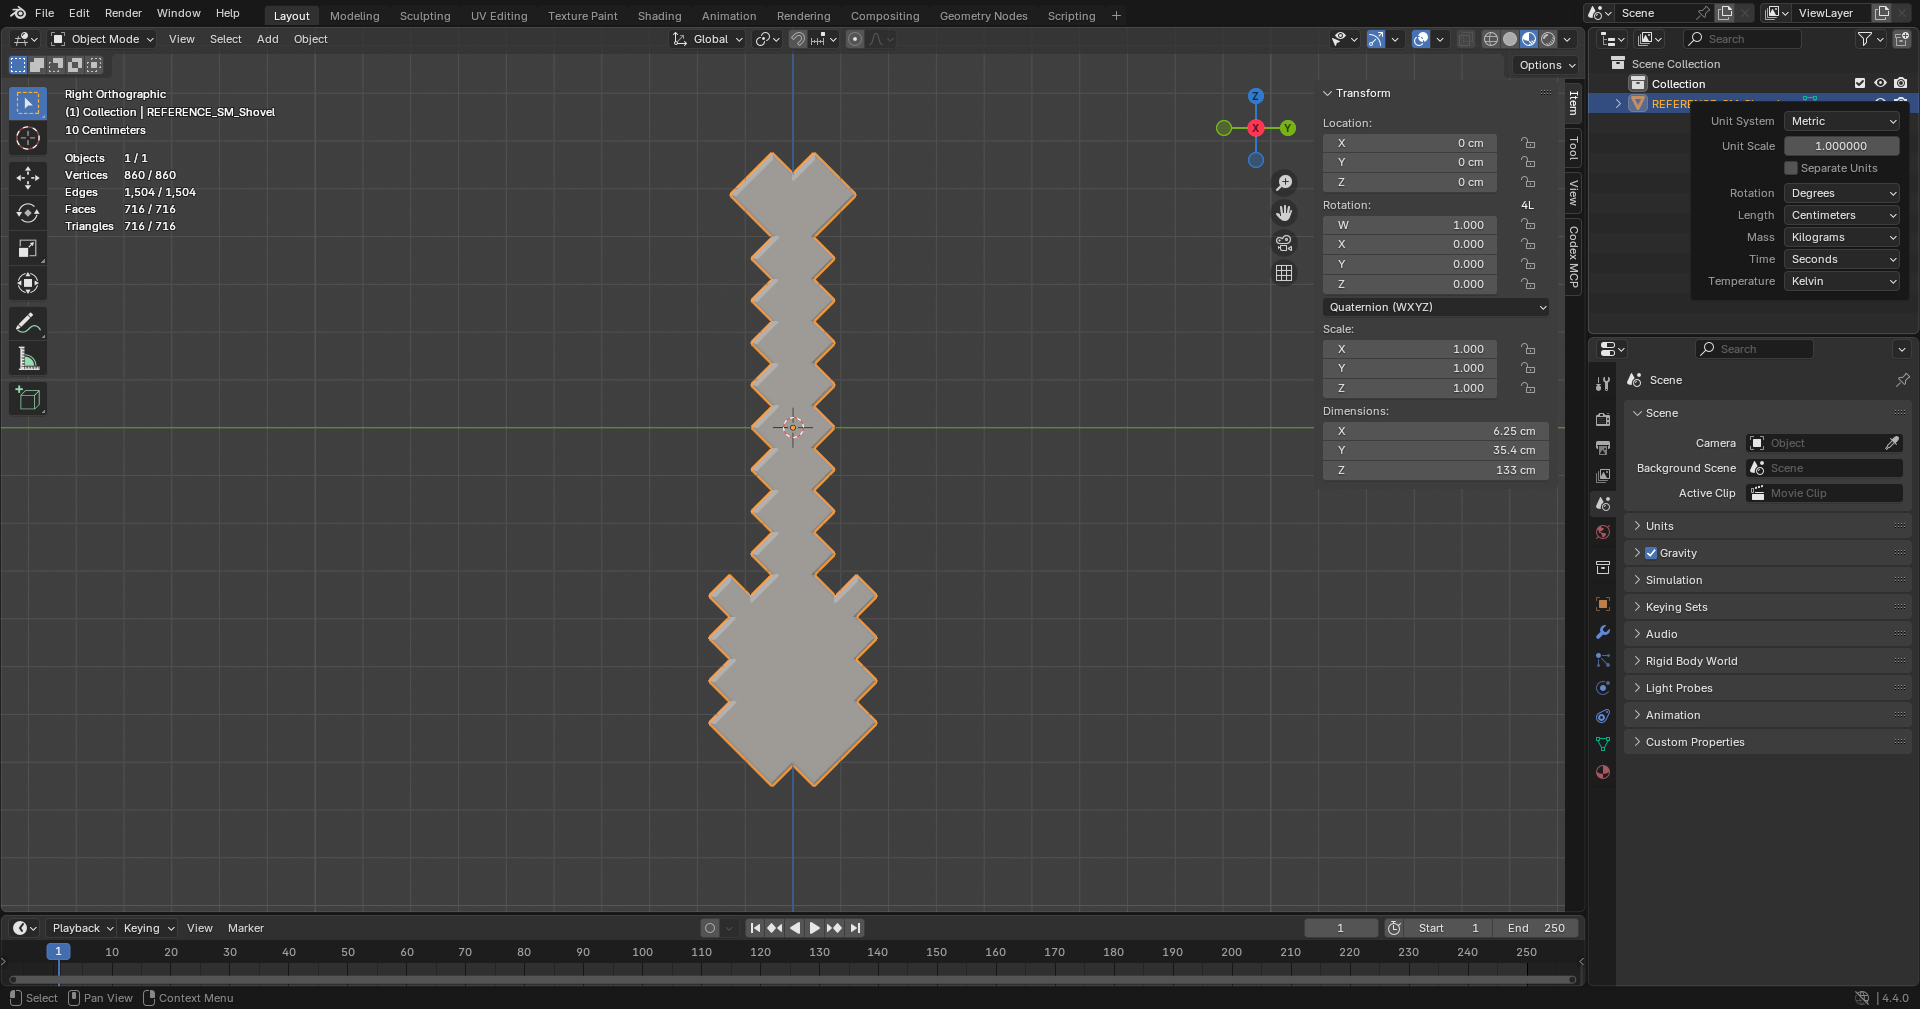Pick the Measure tool
Viewport: 1920px width, 1009px height.
point(28,359)
